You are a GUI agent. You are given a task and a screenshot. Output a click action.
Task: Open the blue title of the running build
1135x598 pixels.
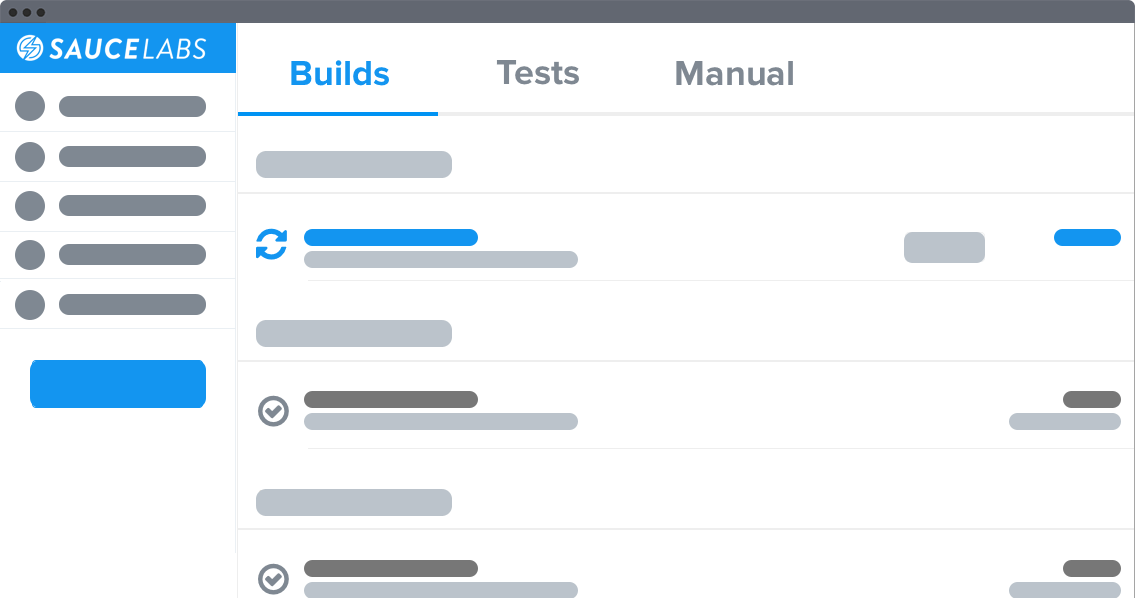(x=390, y=237)
